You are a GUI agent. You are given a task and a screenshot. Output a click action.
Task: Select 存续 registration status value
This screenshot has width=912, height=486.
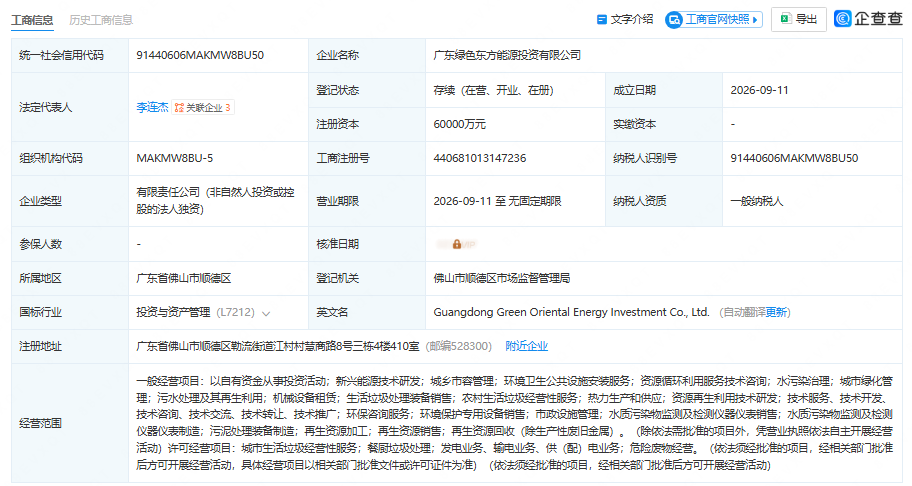point(493,90)
